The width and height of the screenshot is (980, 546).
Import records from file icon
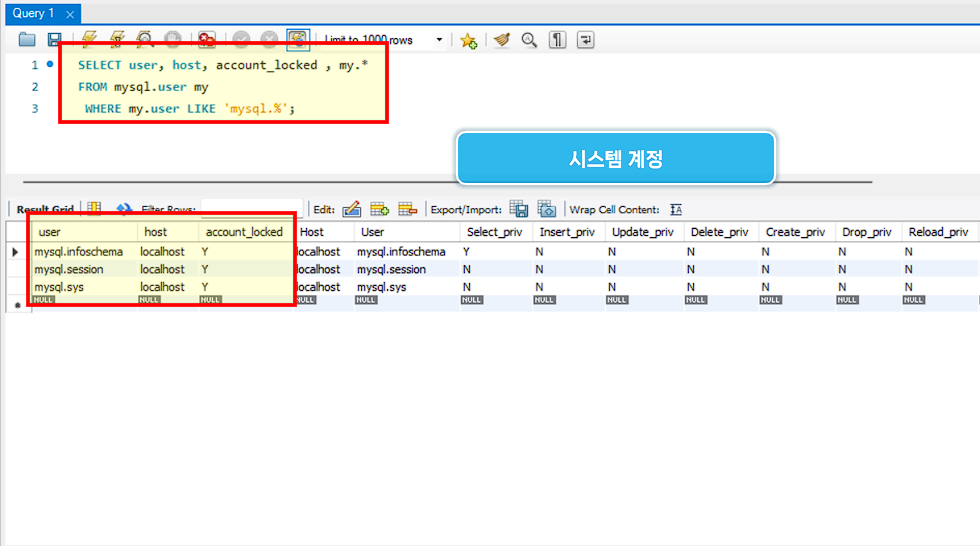point(546,209)
